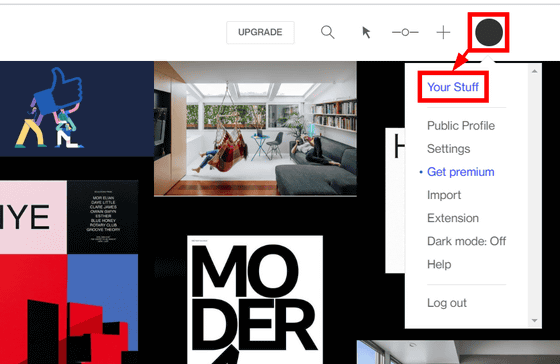The height and width of the screenshot is (364, 560).
Task: Go to Public Profile
Action: coord(461,125)
